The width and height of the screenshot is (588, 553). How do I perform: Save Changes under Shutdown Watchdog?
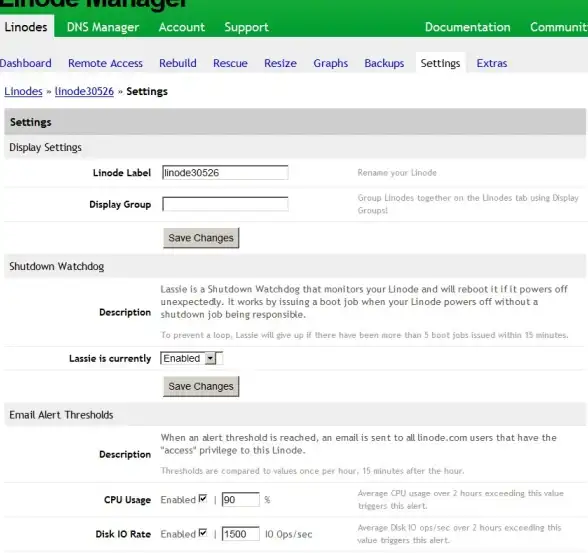pos(201,386)
